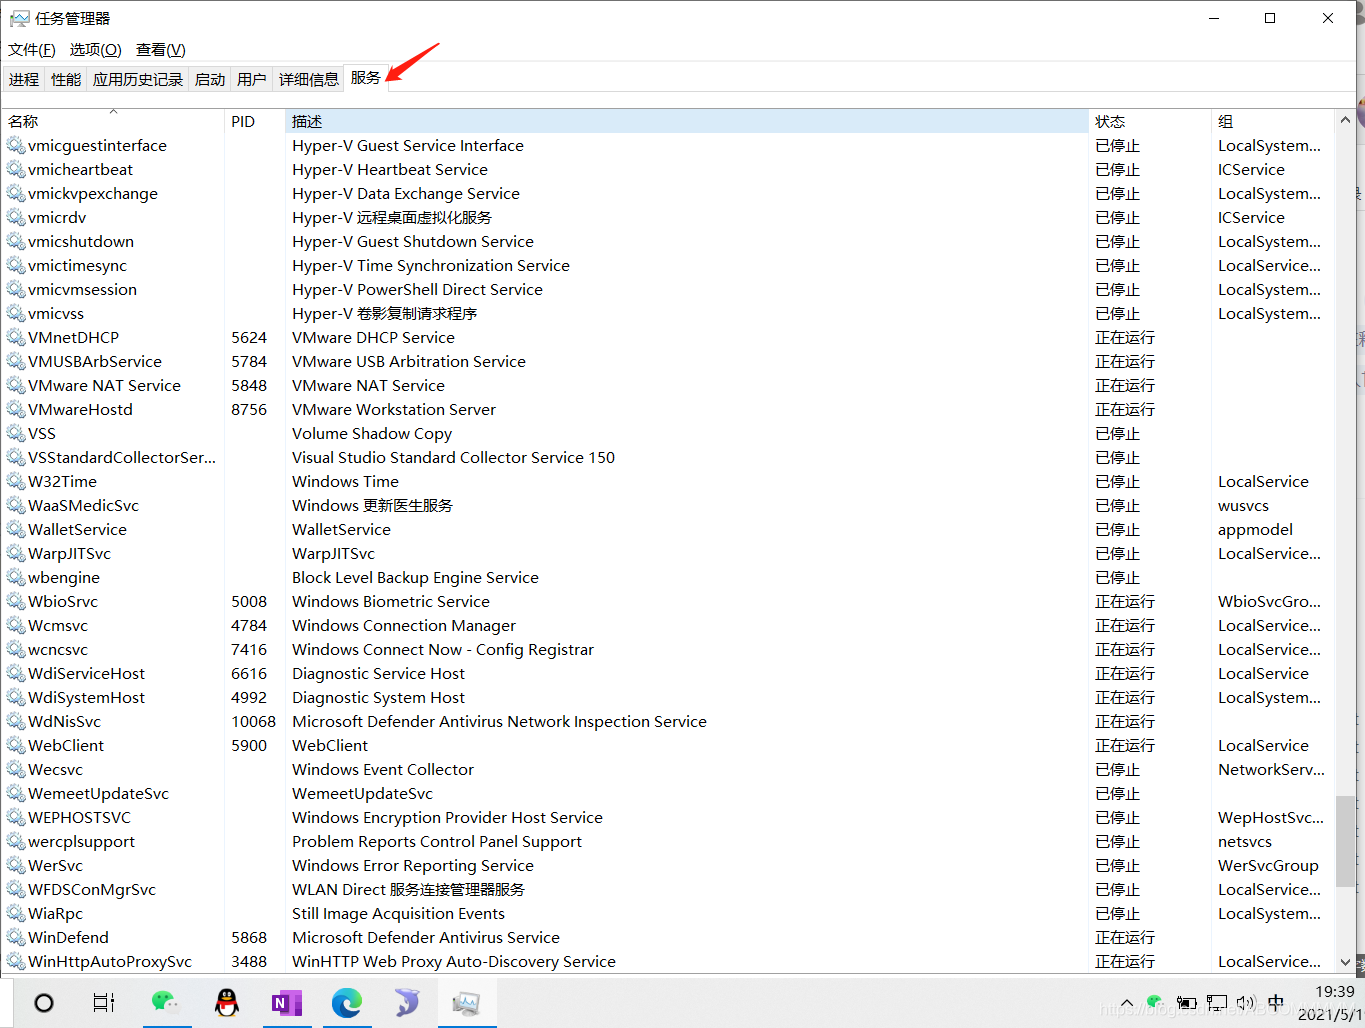
Task: Click the service icon for VMwareHostd
Action: (x=16, y=409)
